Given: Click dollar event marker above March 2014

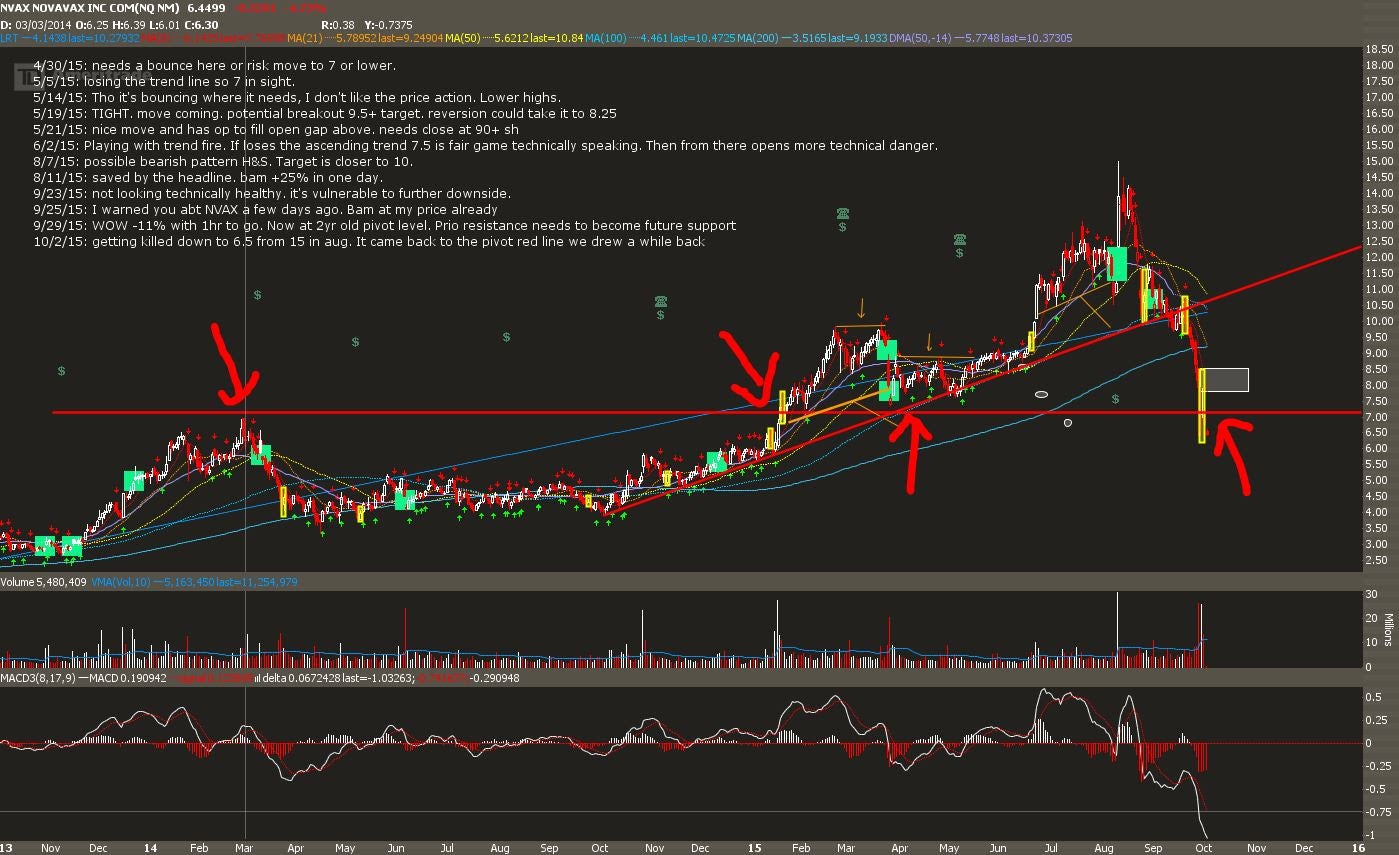Looking at the screenshot, I should (x=257, y=295).
